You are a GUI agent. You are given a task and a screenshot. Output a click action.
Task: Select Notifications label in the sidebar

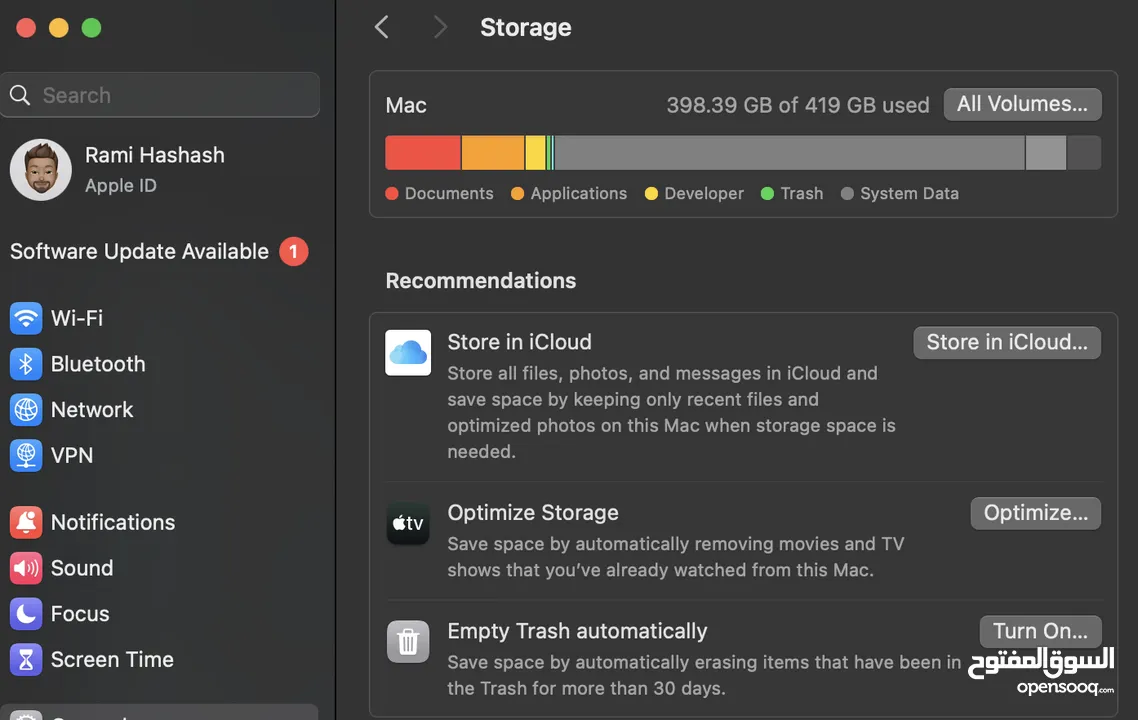point(113,523)
